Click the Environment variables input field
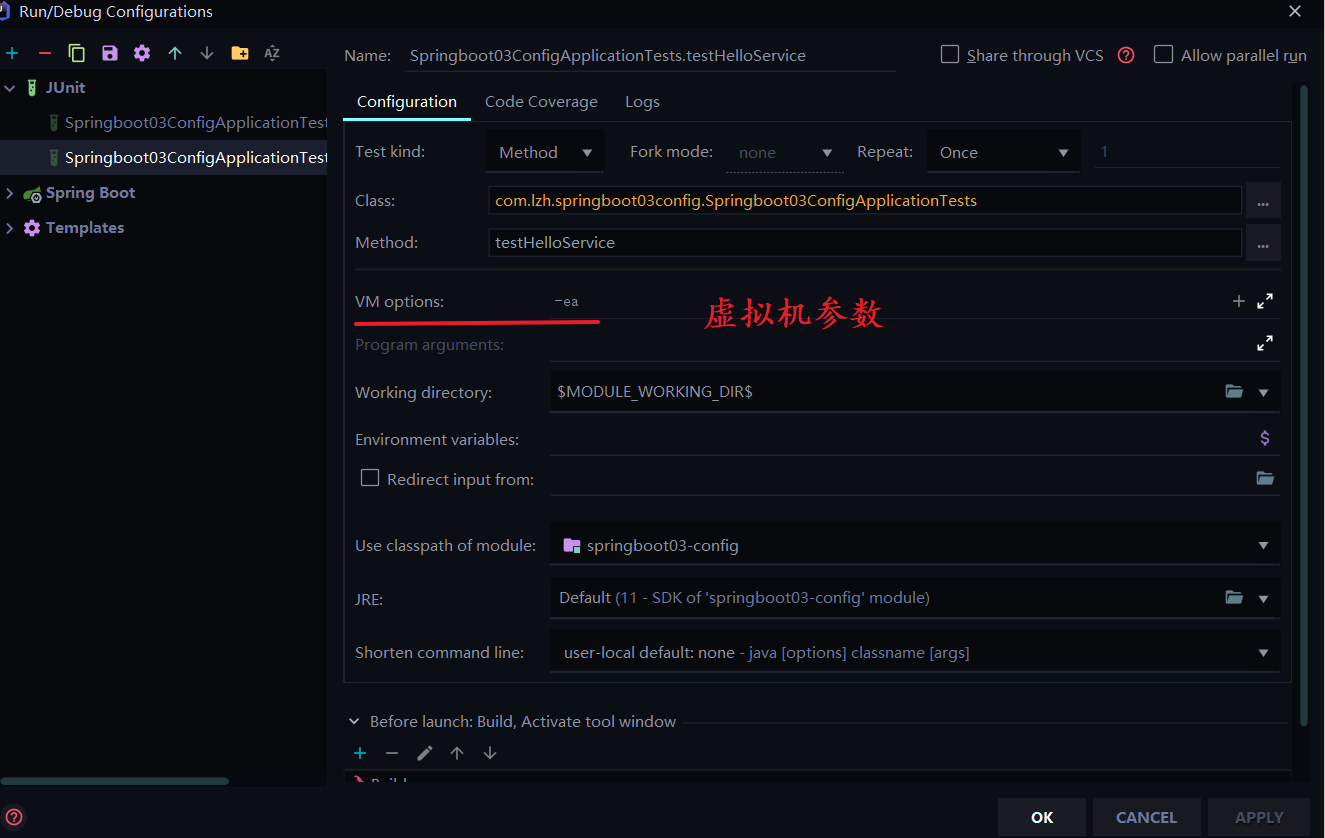 pos(900,439)
